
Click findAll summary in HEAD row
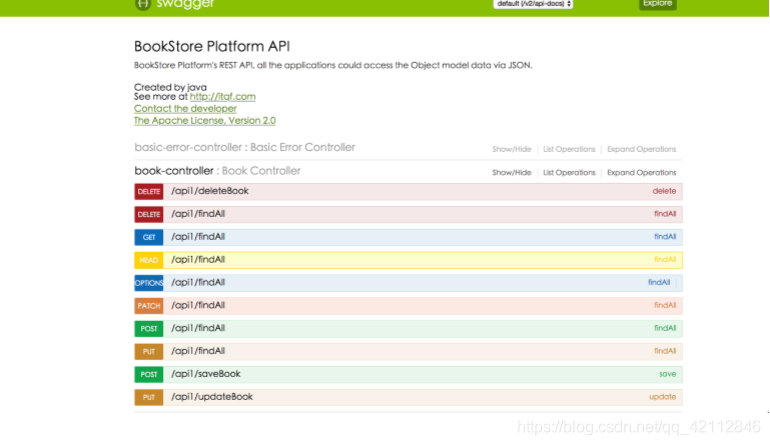[x=665, y=259]
